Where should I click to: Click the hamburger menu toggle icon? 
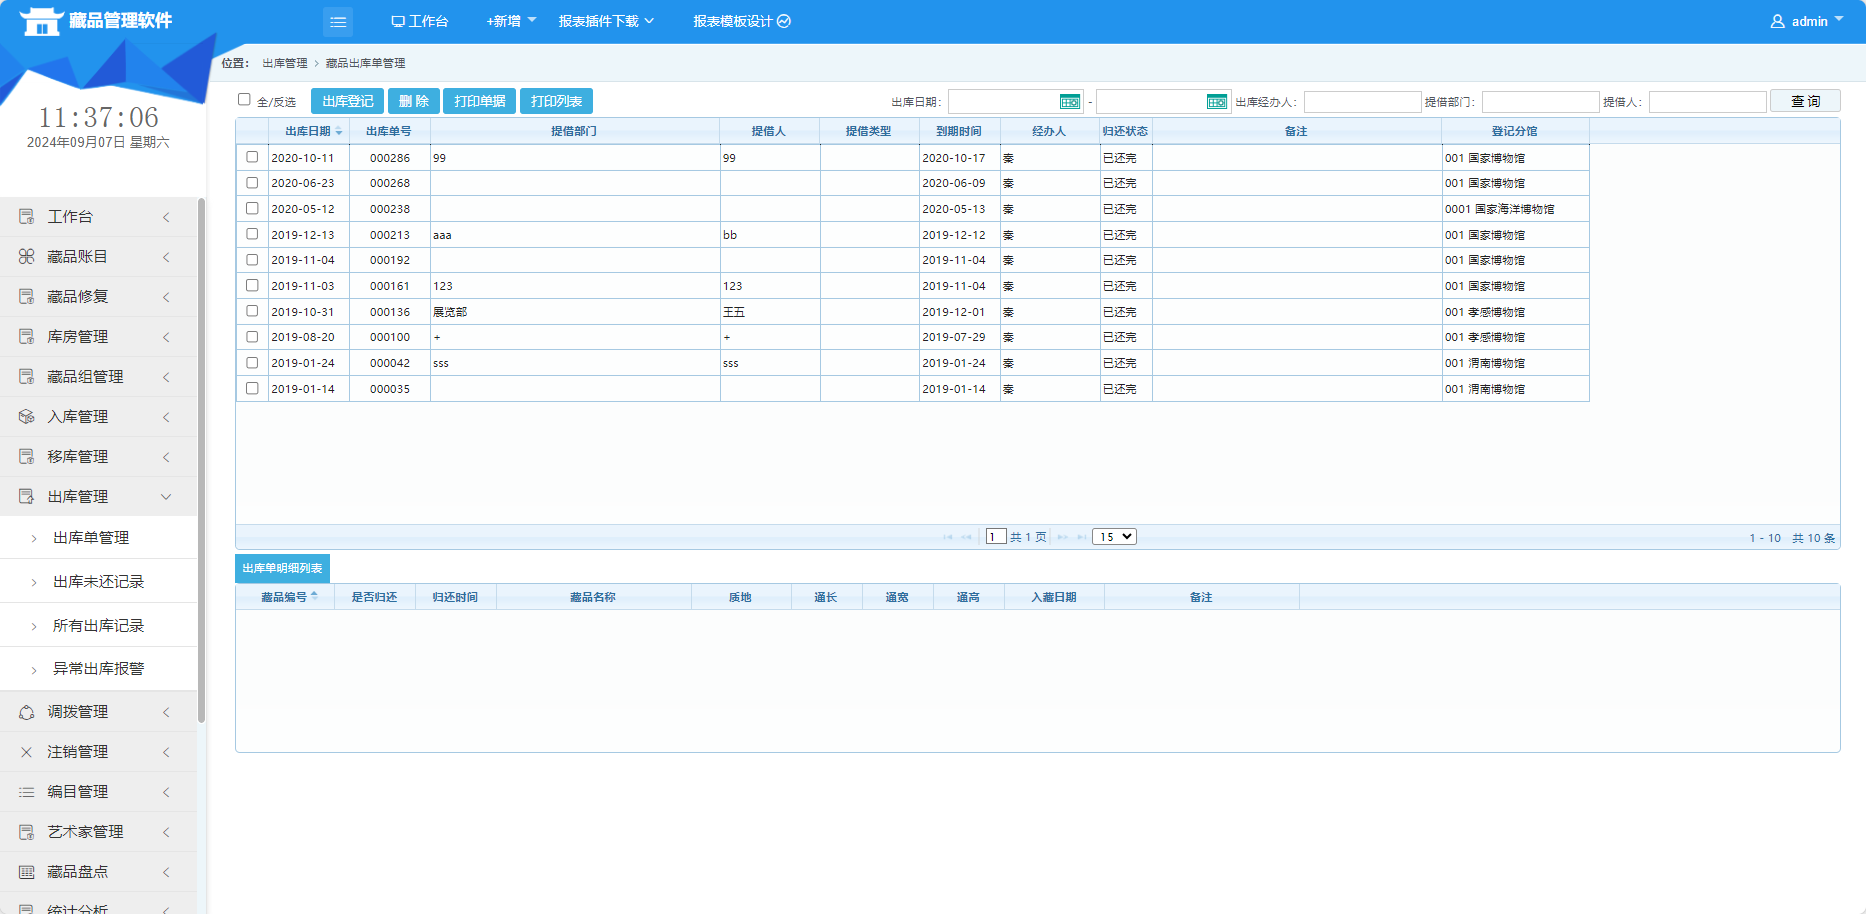coord(338,21)
